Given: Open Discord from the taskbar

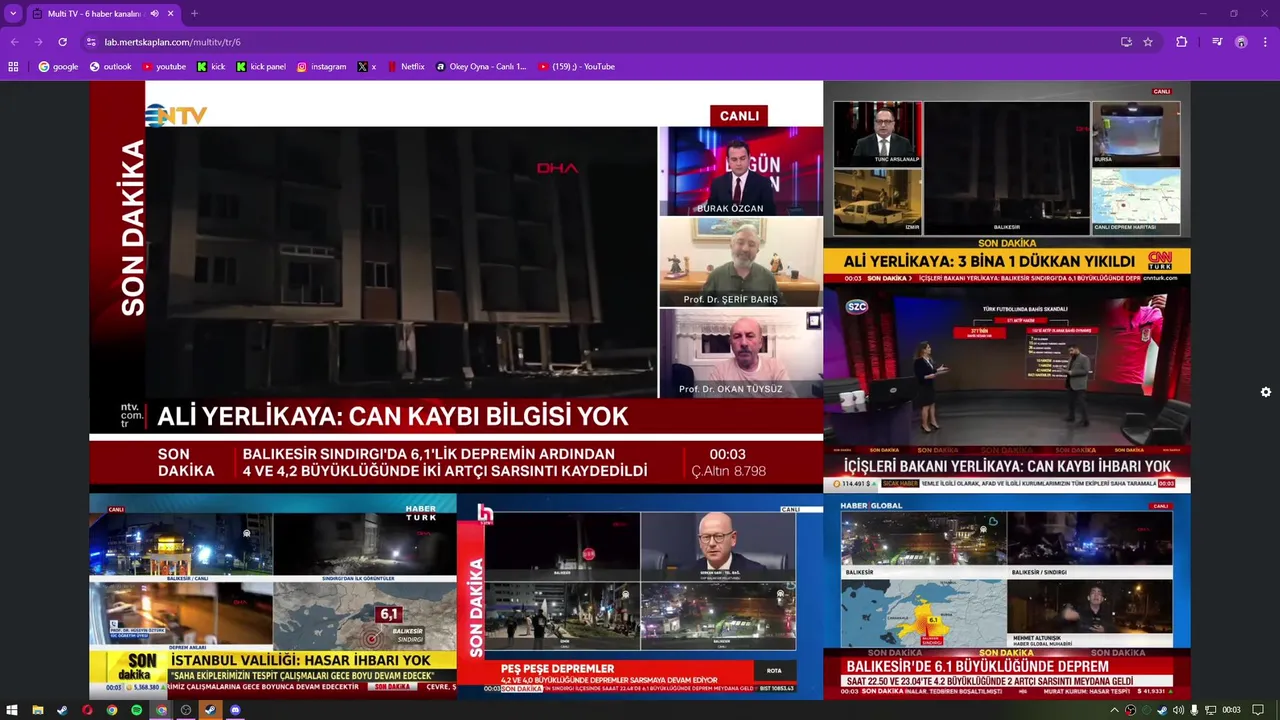Looking at the screenshot, I should (235, 710).
